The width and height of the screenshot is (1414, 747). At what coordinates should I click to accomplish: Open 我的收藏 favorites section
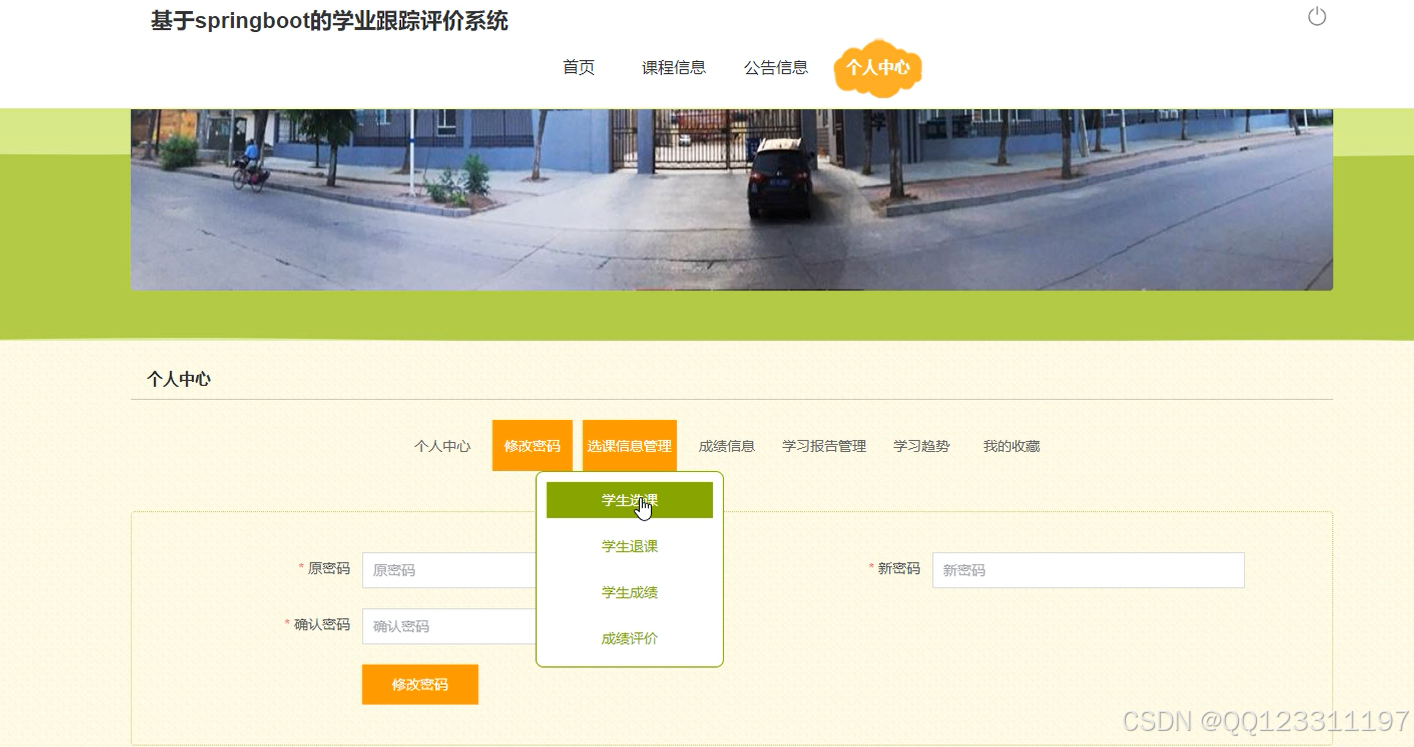point(1011,446)
